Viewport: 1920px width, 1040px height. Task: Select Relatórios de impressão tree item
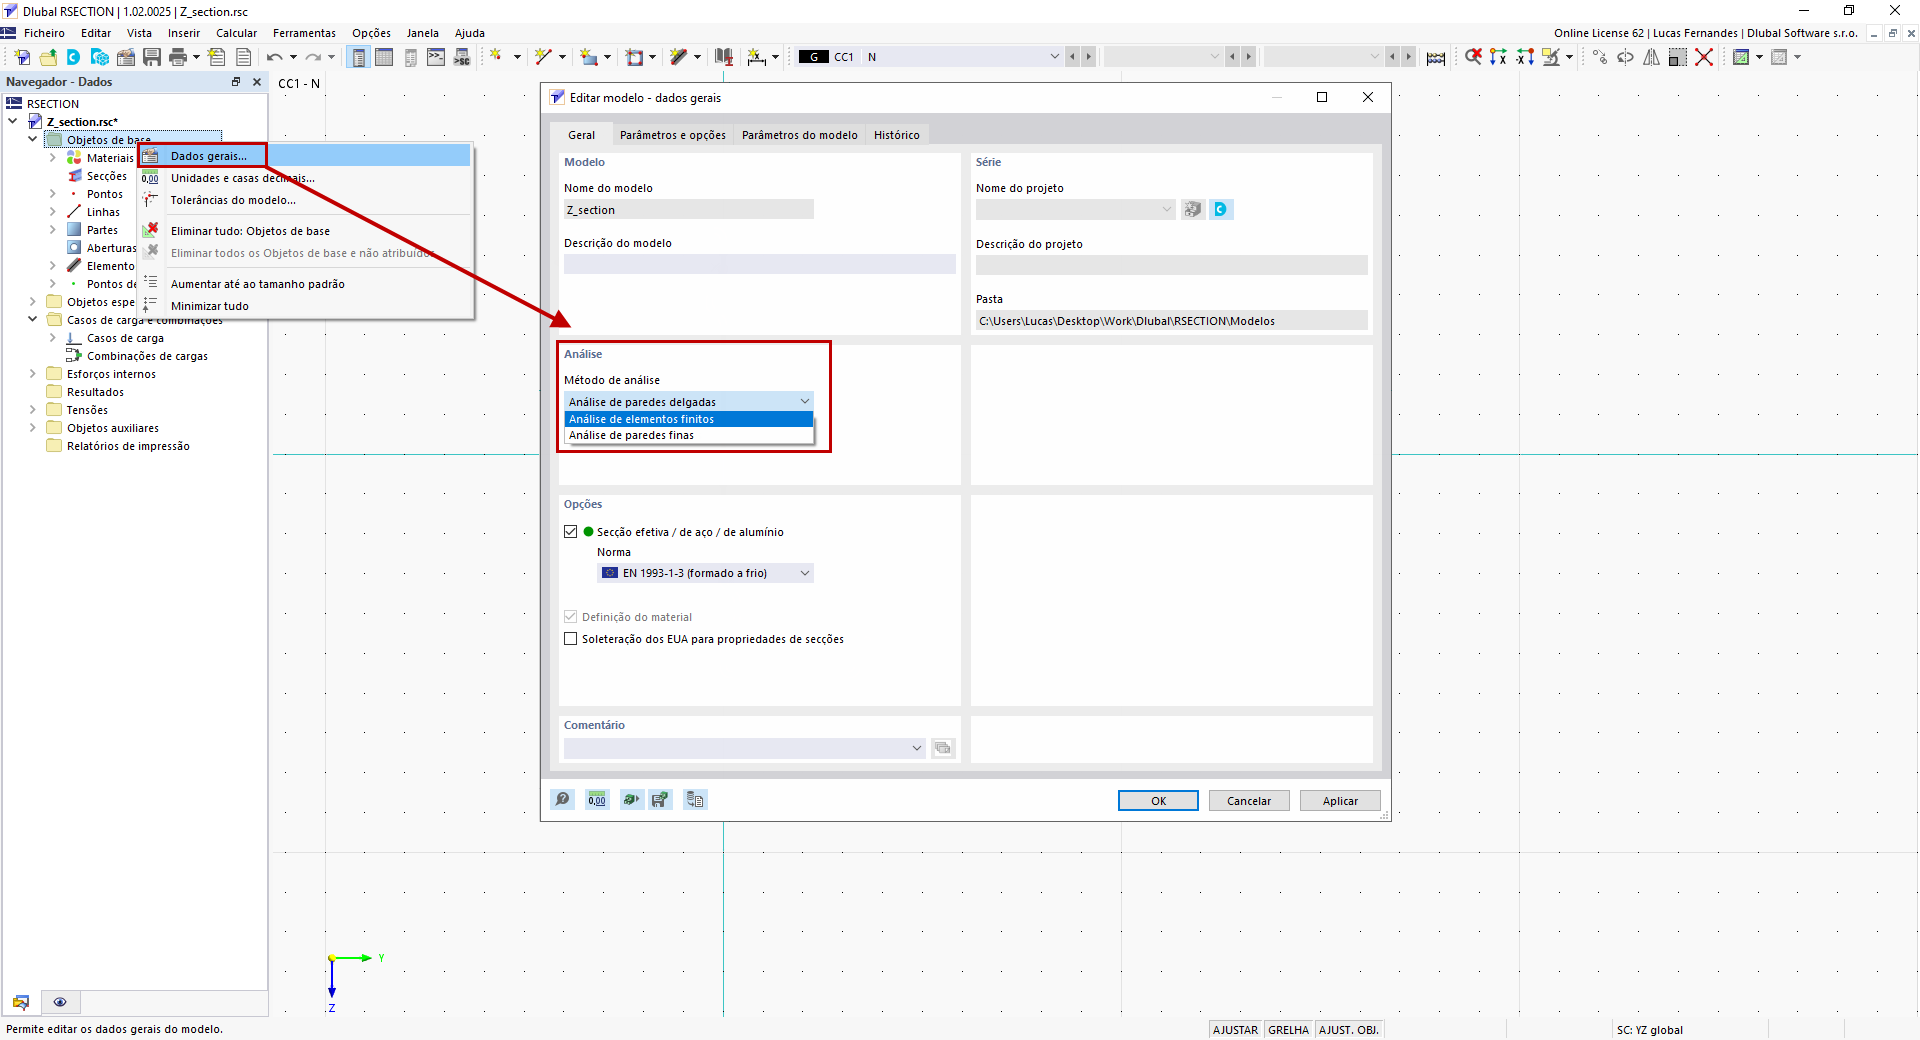(128, 446)
